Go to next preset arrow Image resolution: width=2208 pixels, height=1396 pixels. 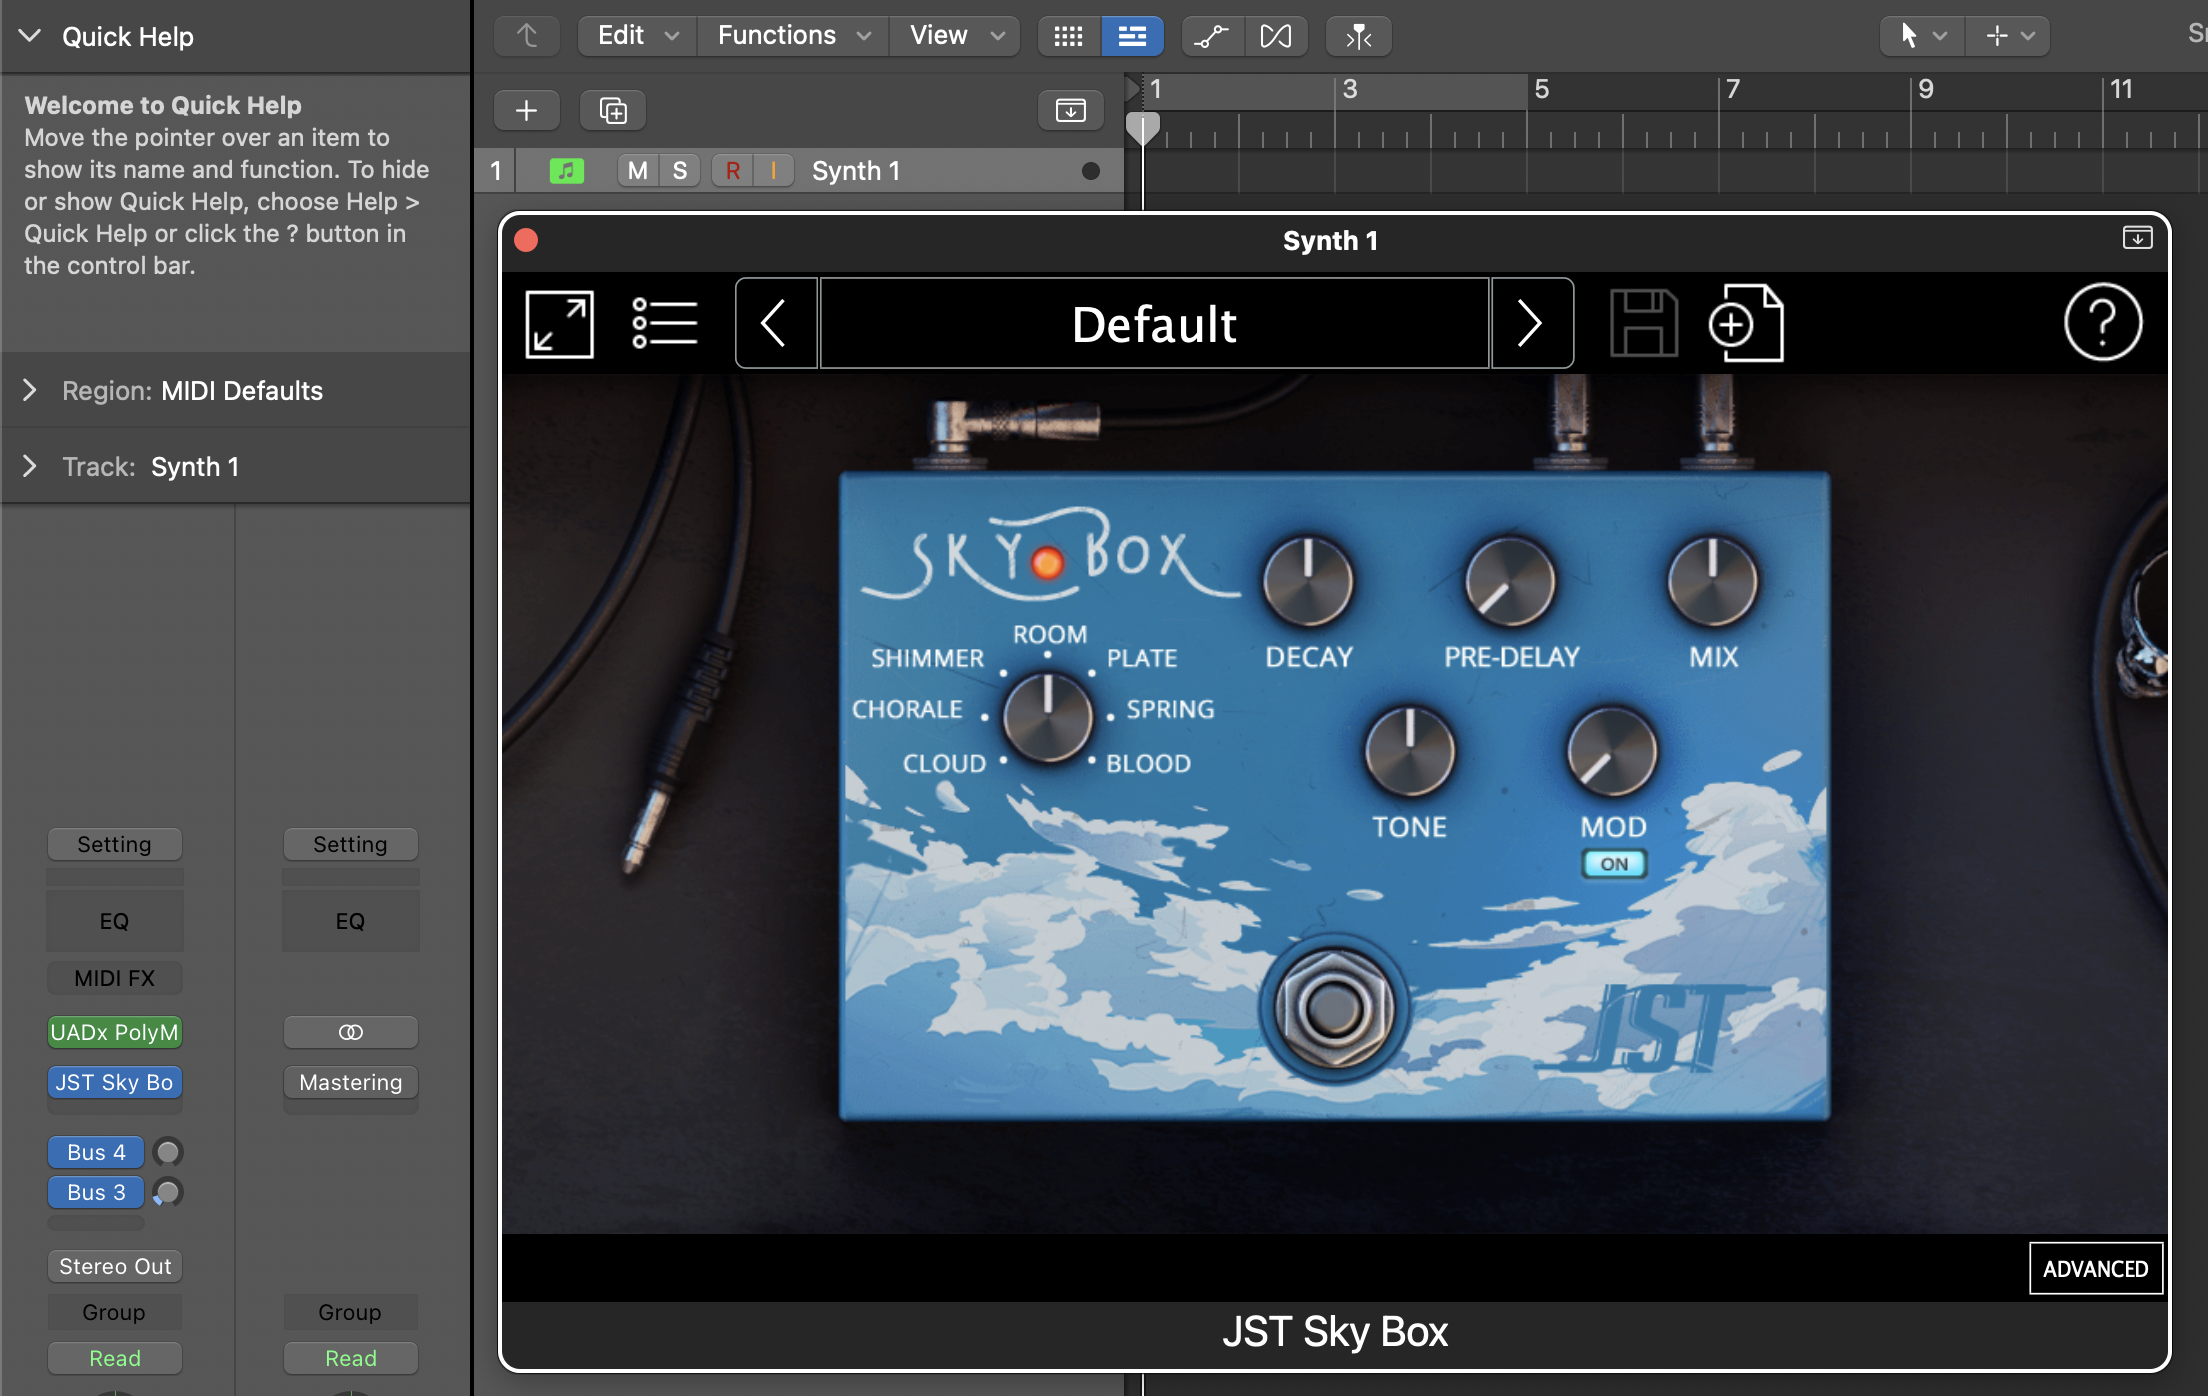point(1531,324)
